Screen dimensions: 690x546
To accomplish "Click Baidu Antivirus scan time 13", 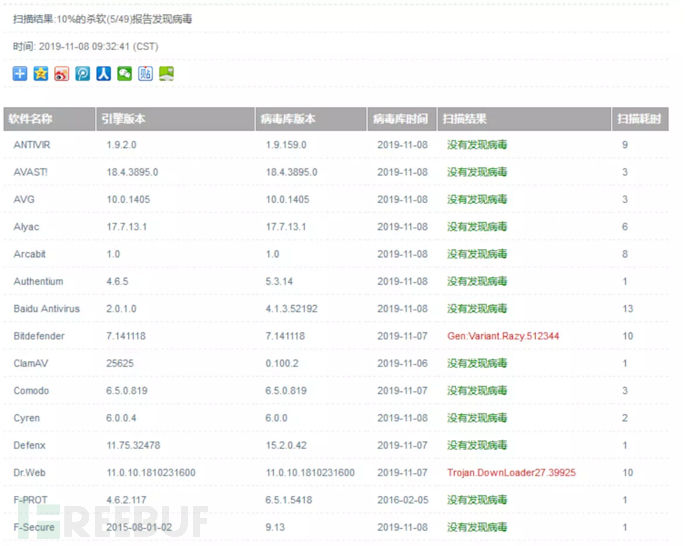I will (628, 308).
